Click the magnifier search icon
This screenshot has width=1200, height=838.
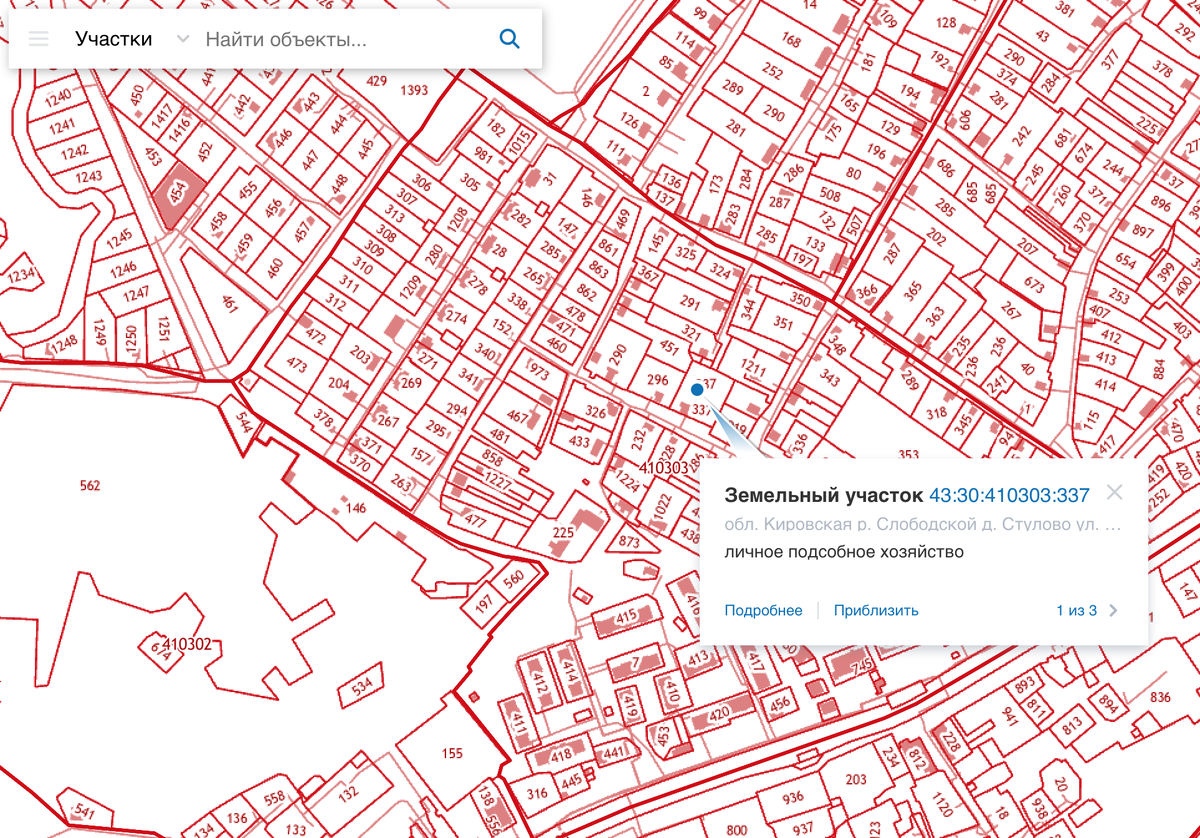coord(509,39)
